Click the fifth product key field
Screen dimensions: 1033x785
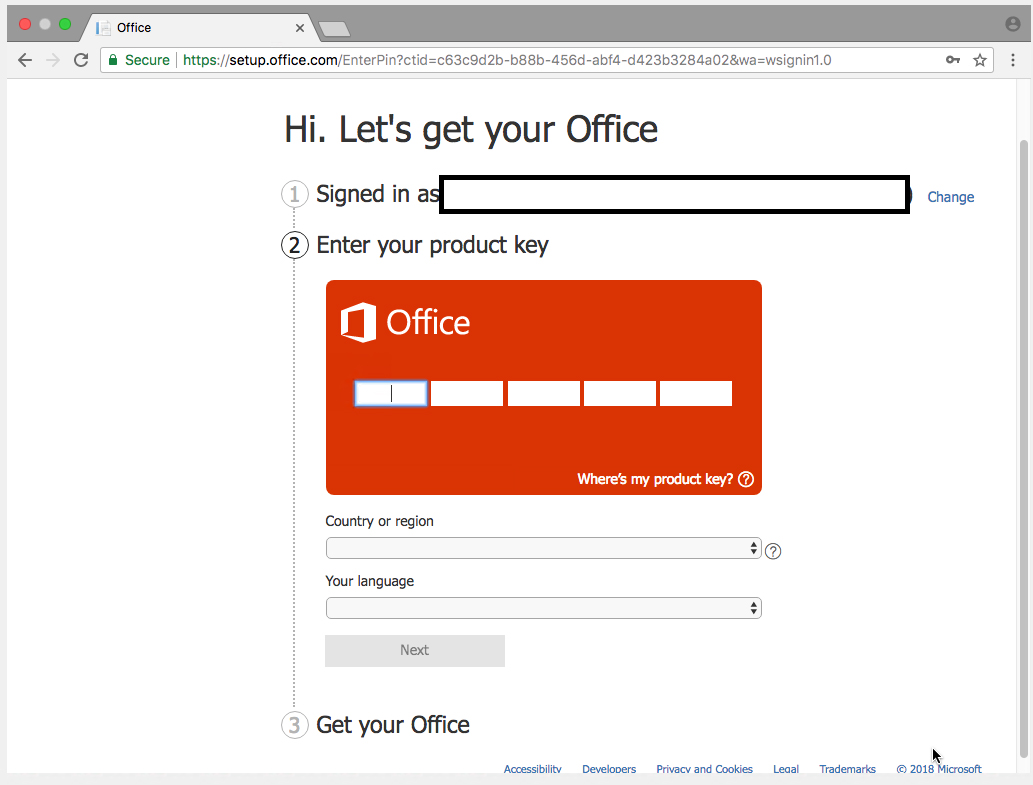point(696,394)
